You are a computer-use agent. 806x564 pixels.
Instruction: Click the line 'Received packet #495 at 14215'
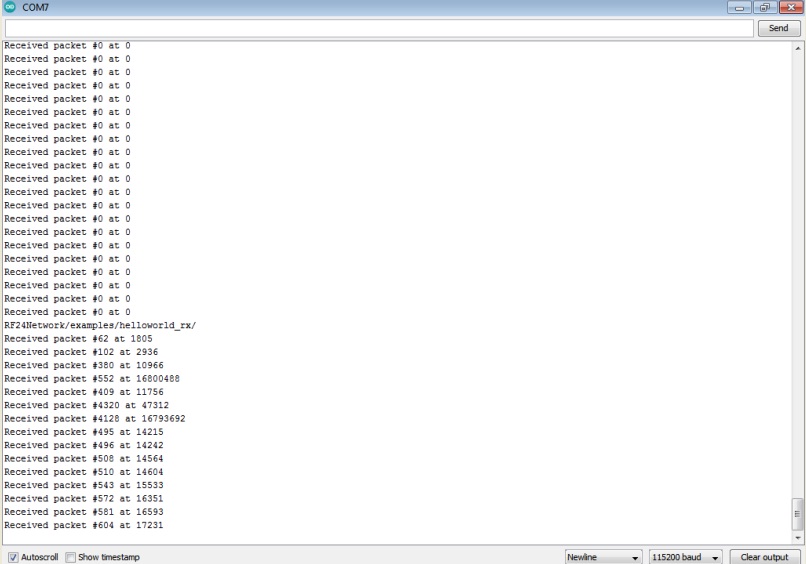[x=84, y=432]
